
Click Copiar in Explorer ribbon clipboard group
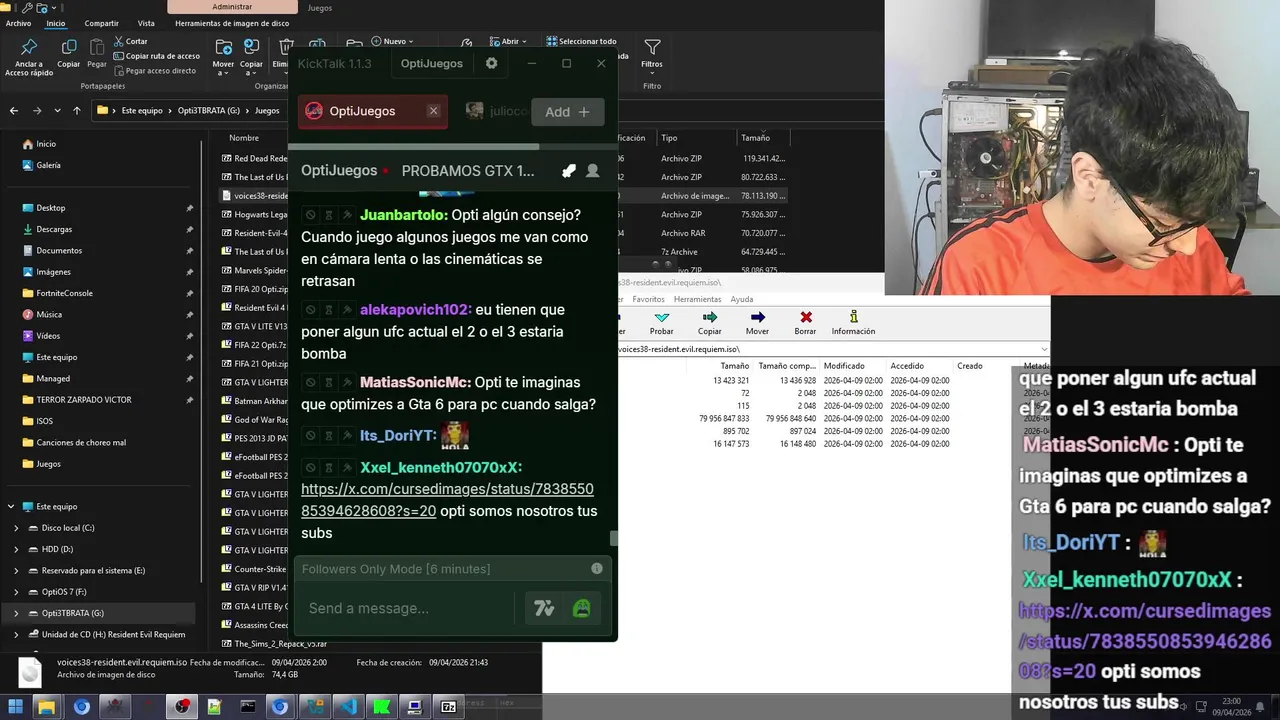pyautogui.click(x=68, y=55)
